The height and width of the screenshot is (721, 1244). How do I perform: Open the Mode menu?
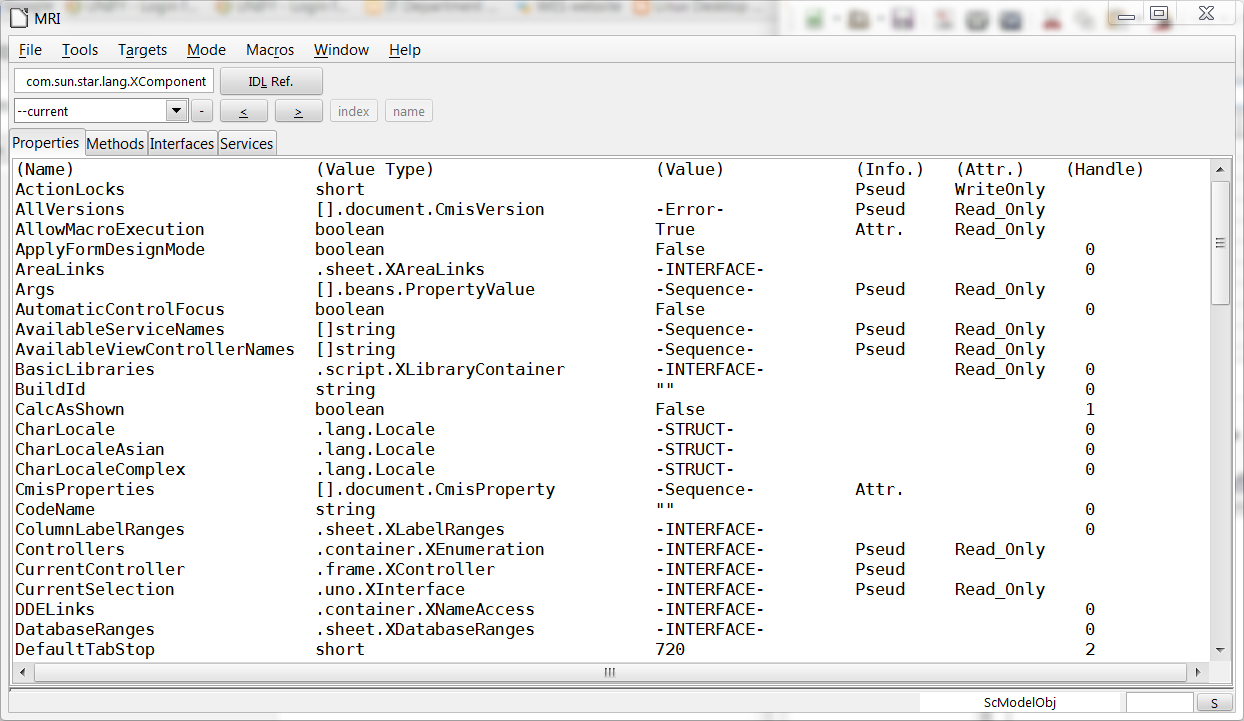click(x=206, y=50)
